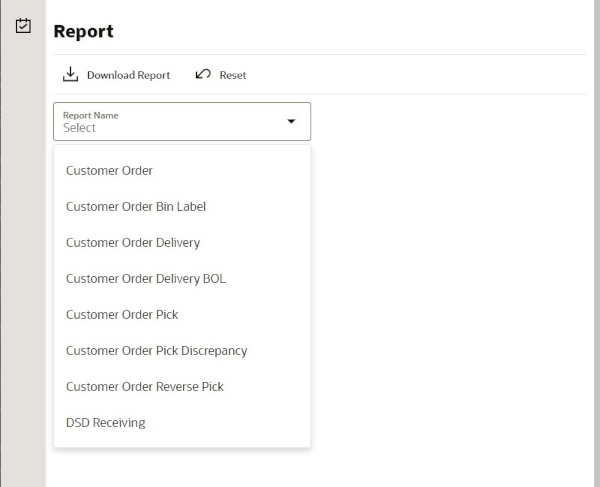
Task: Click the Report Name field label
Action: pyautogui.click(x=91, y=115)
